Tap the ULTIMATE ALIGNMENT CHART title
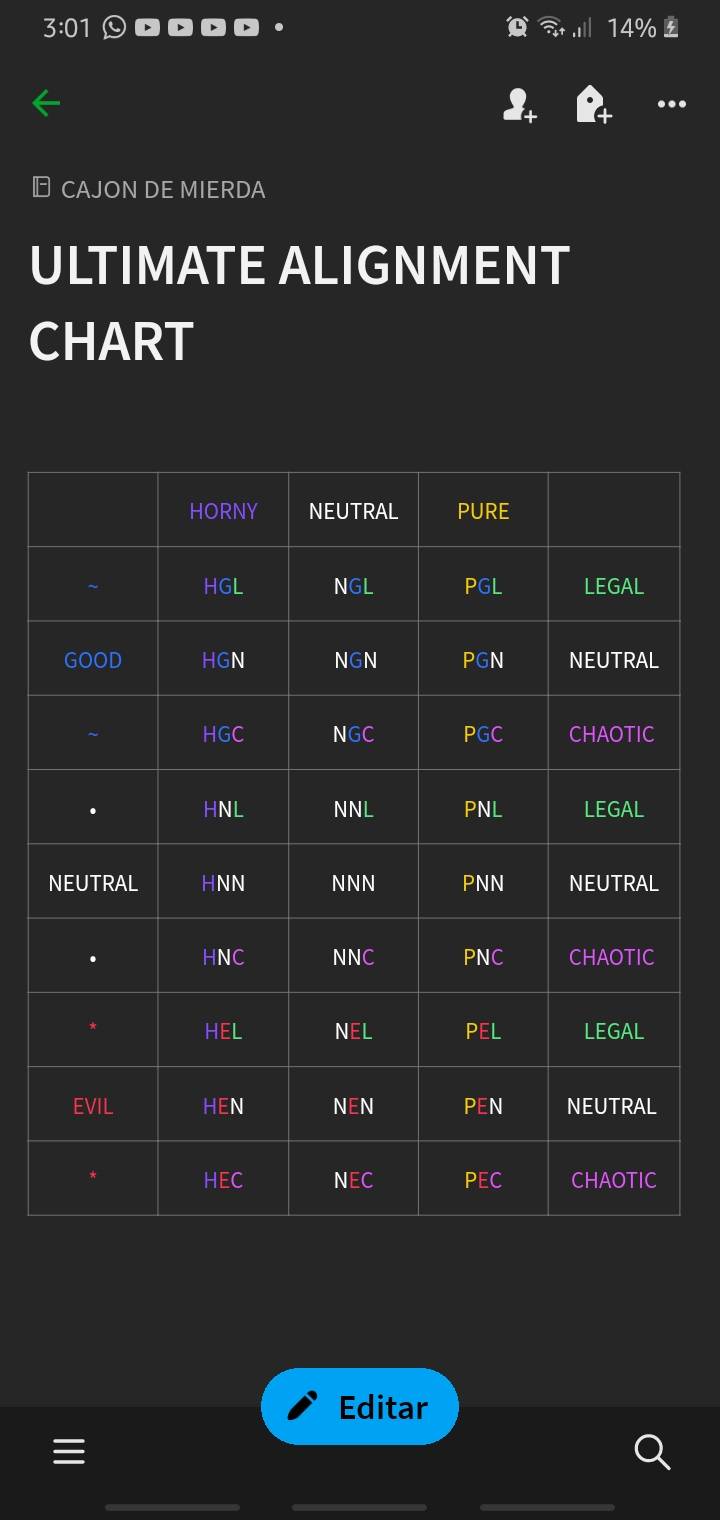Viewport: 720px width, 1520px height. (299, 302)
